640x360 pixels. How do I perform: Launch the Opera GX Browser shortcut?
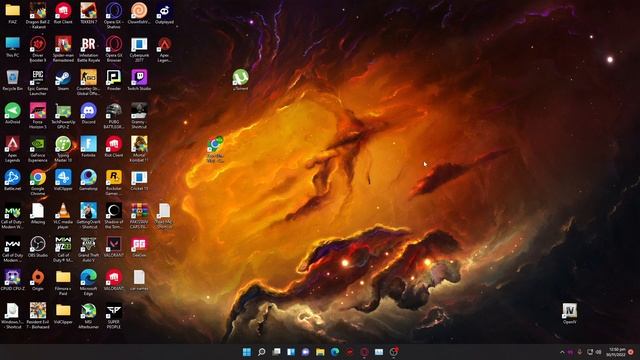click(114, 49)
